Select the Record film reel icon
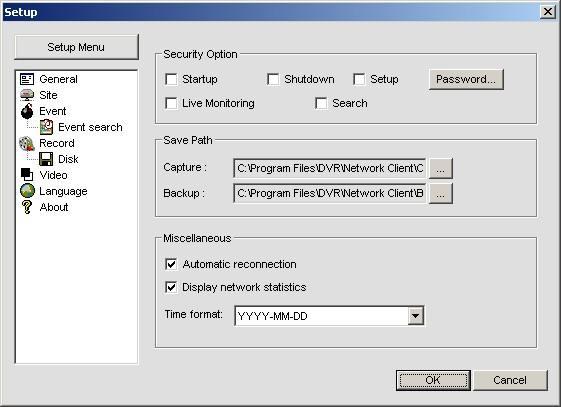Viewport: 561px width, 407px height. pyautogui.click(x=27, y=143)
